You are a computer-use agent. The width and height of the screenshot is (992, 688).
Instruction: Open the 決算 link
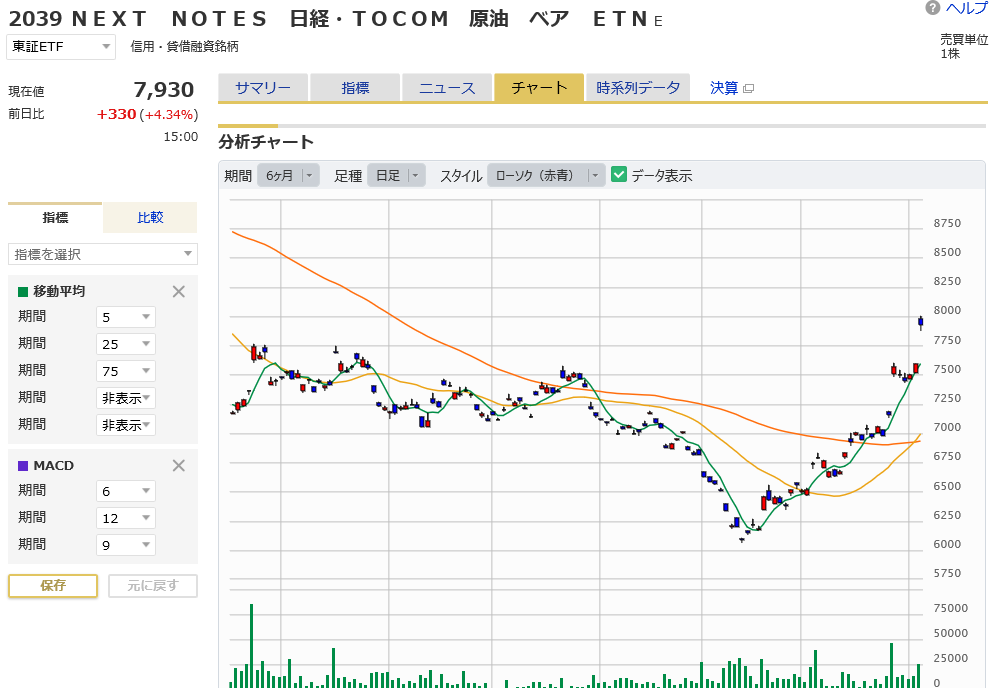(x=724, y=88)
